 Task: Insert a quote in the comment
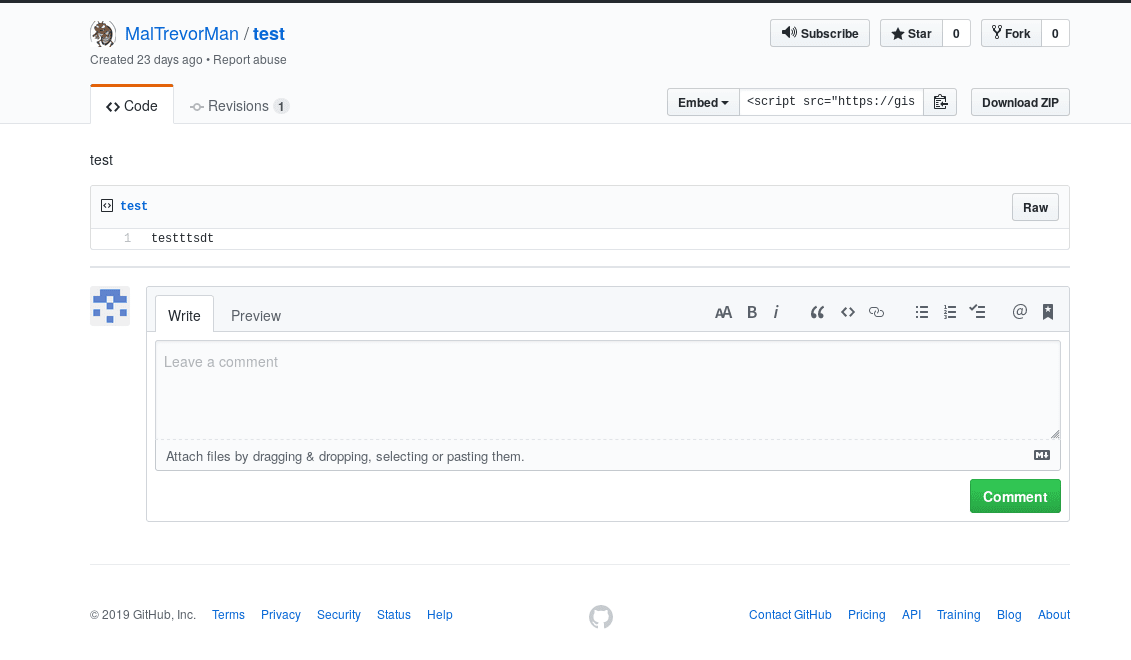pos(816,312)
